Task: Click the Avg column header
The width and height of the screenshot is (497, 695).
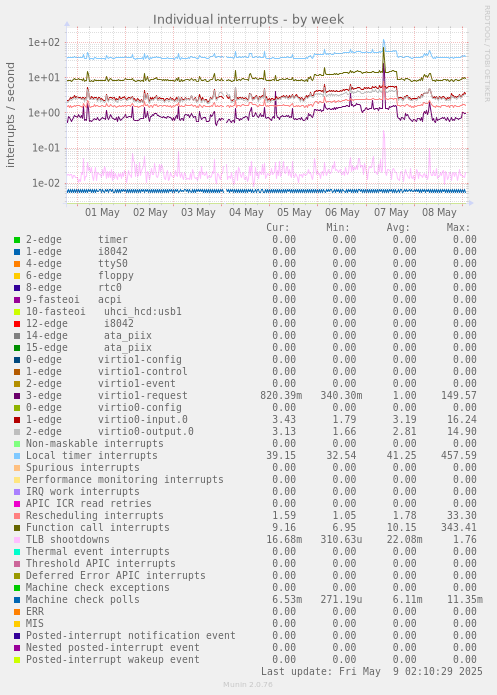Action: [398, 228]
